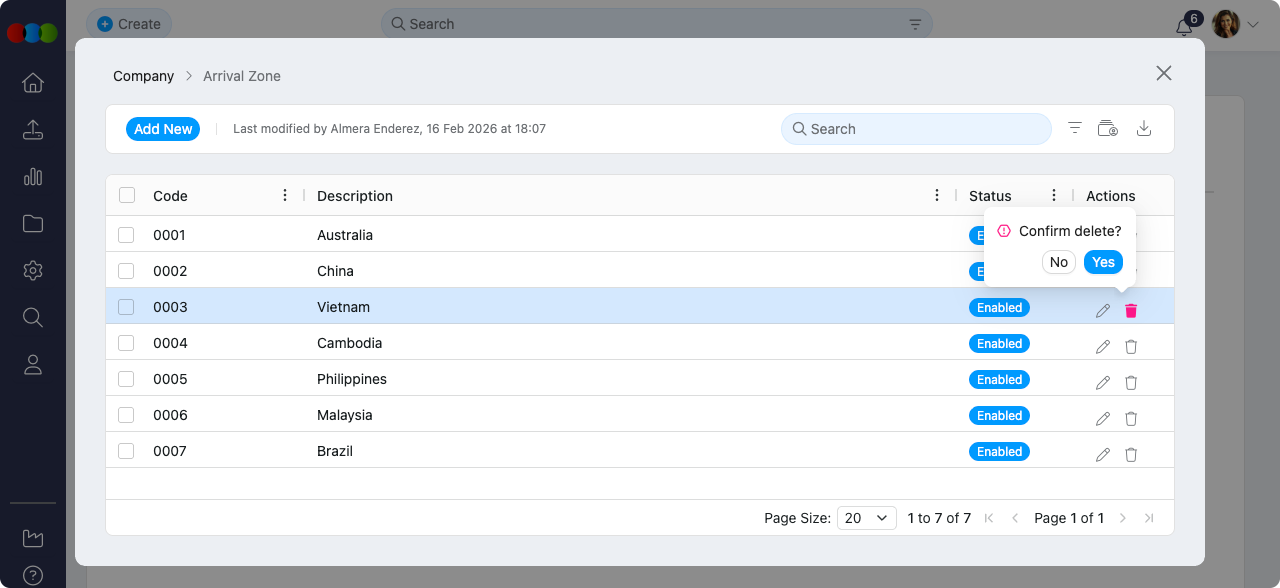Click the Add New button
This screenshot has width=1280, height=588.
163,129
